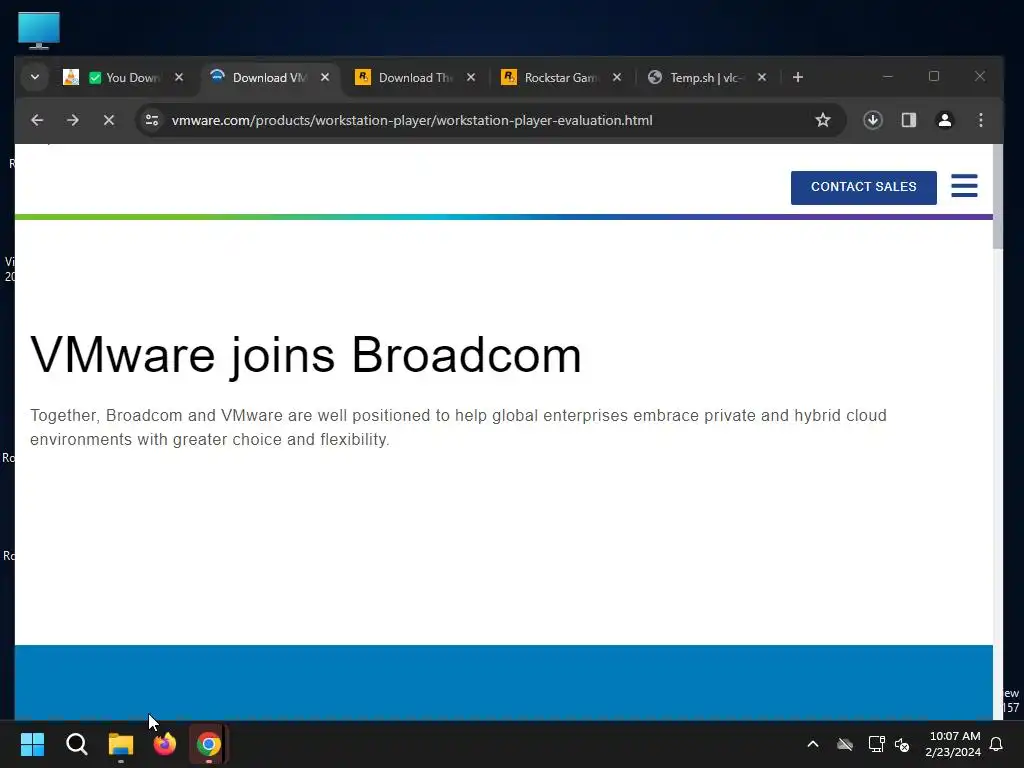Image resolution: width=1024 pixels, height=768 pixels.
Task: Bookmark this page with the star icon
Action: (x=823, y=120)
